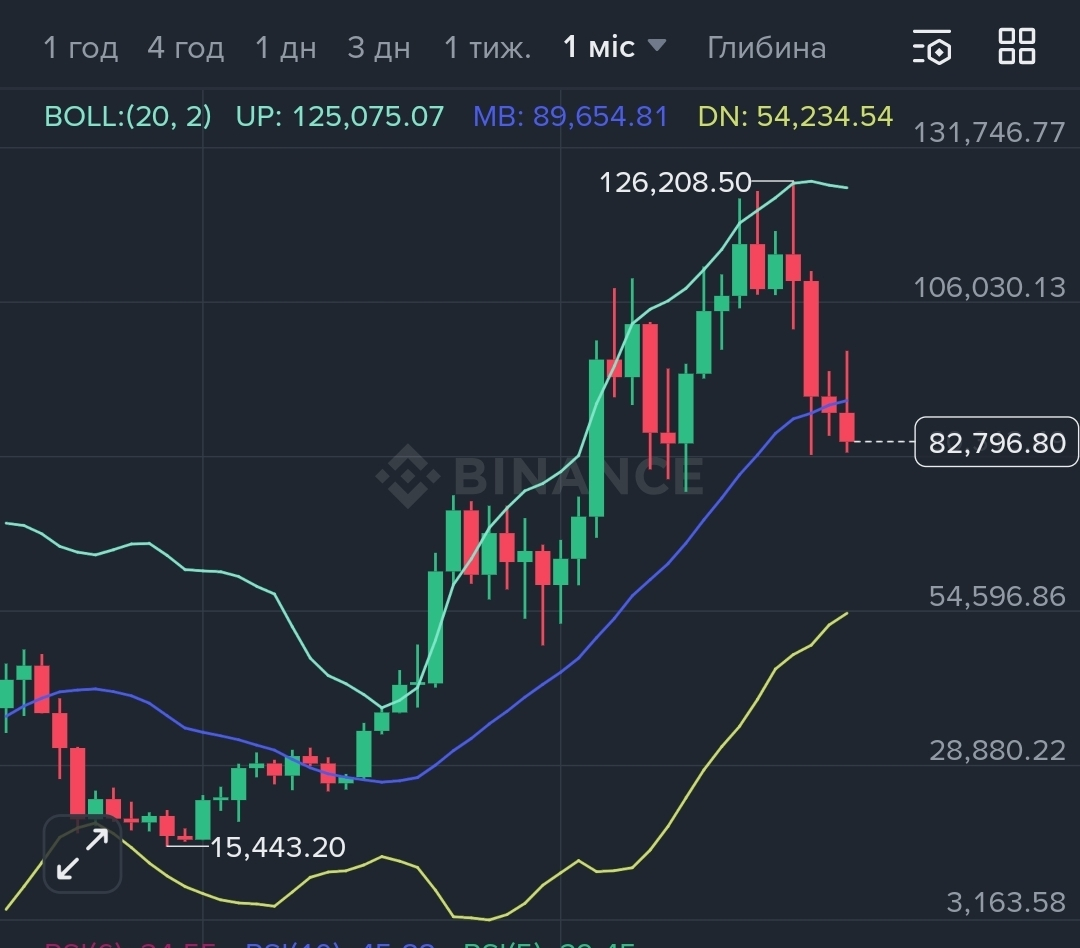The image size is (1080, 948).
Task: Tap the high marker 126,208.50
Action: point(675,183)
